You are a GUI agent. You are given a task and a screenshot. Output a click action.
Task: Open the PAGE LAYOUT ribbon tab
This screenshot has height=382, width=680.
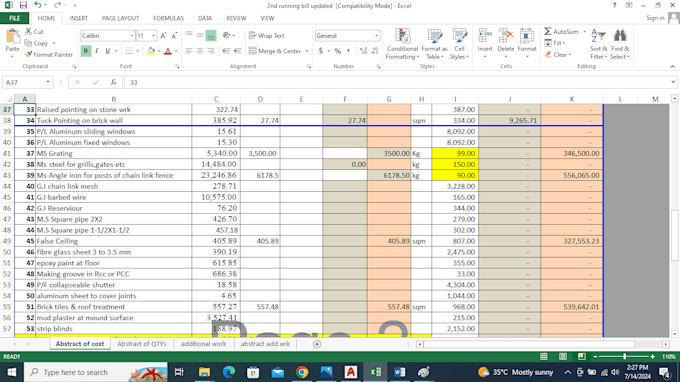(120, 18)
